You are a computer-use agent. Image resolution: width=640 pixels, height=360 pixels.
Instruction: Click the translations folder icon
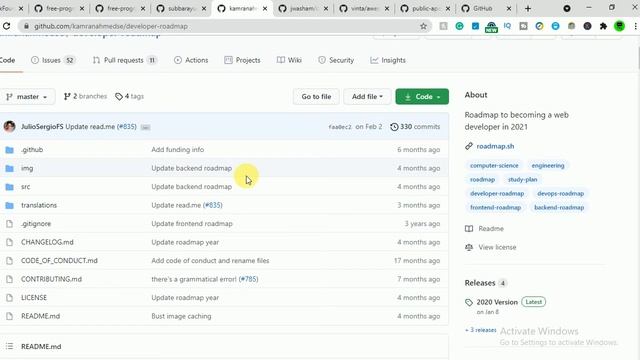[9, 205]
